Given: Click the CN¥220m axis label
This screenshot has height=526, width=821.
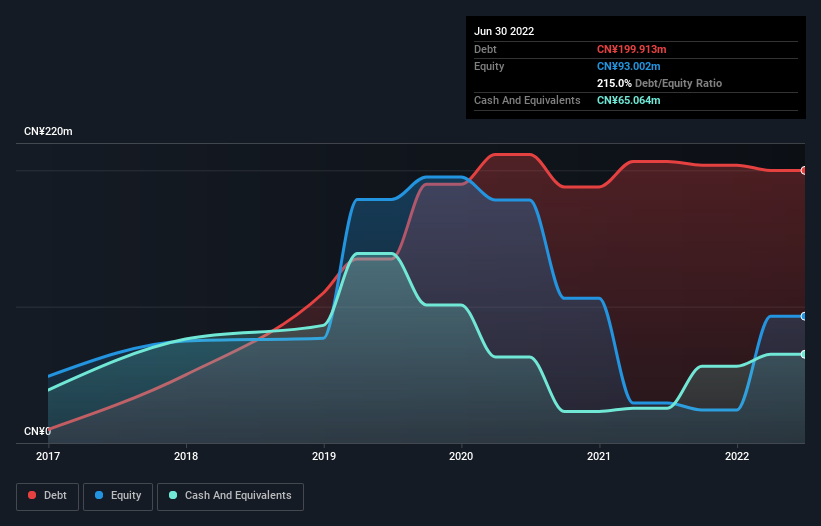Looking at the screenshot, I should [x=48, y=131].
